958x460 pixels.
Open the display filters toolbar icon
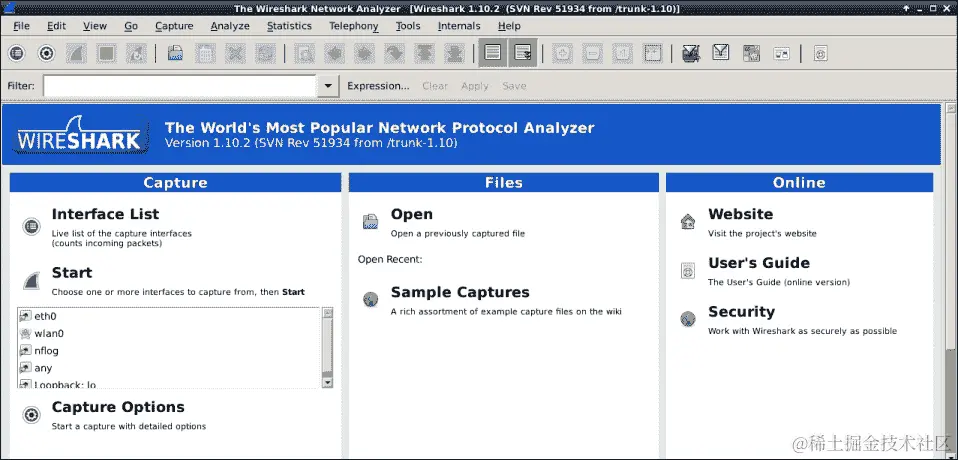[721, 54]
